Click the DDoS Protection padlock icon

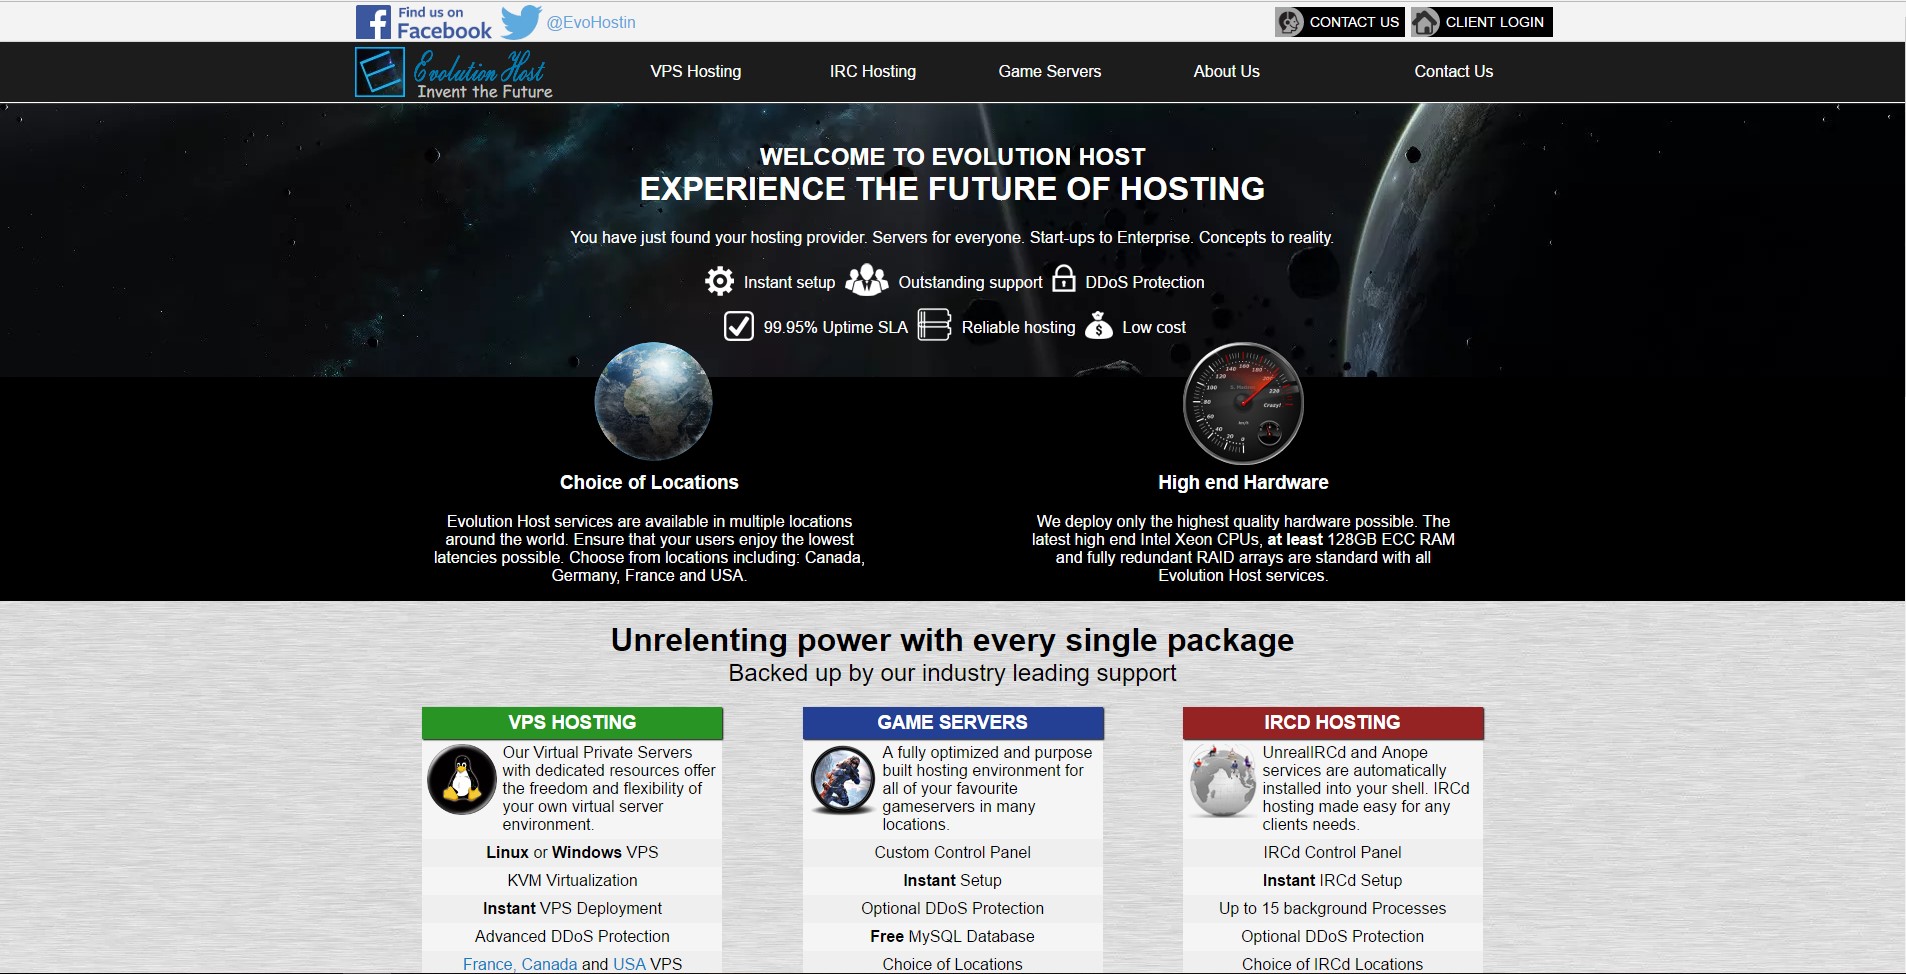1064,279
